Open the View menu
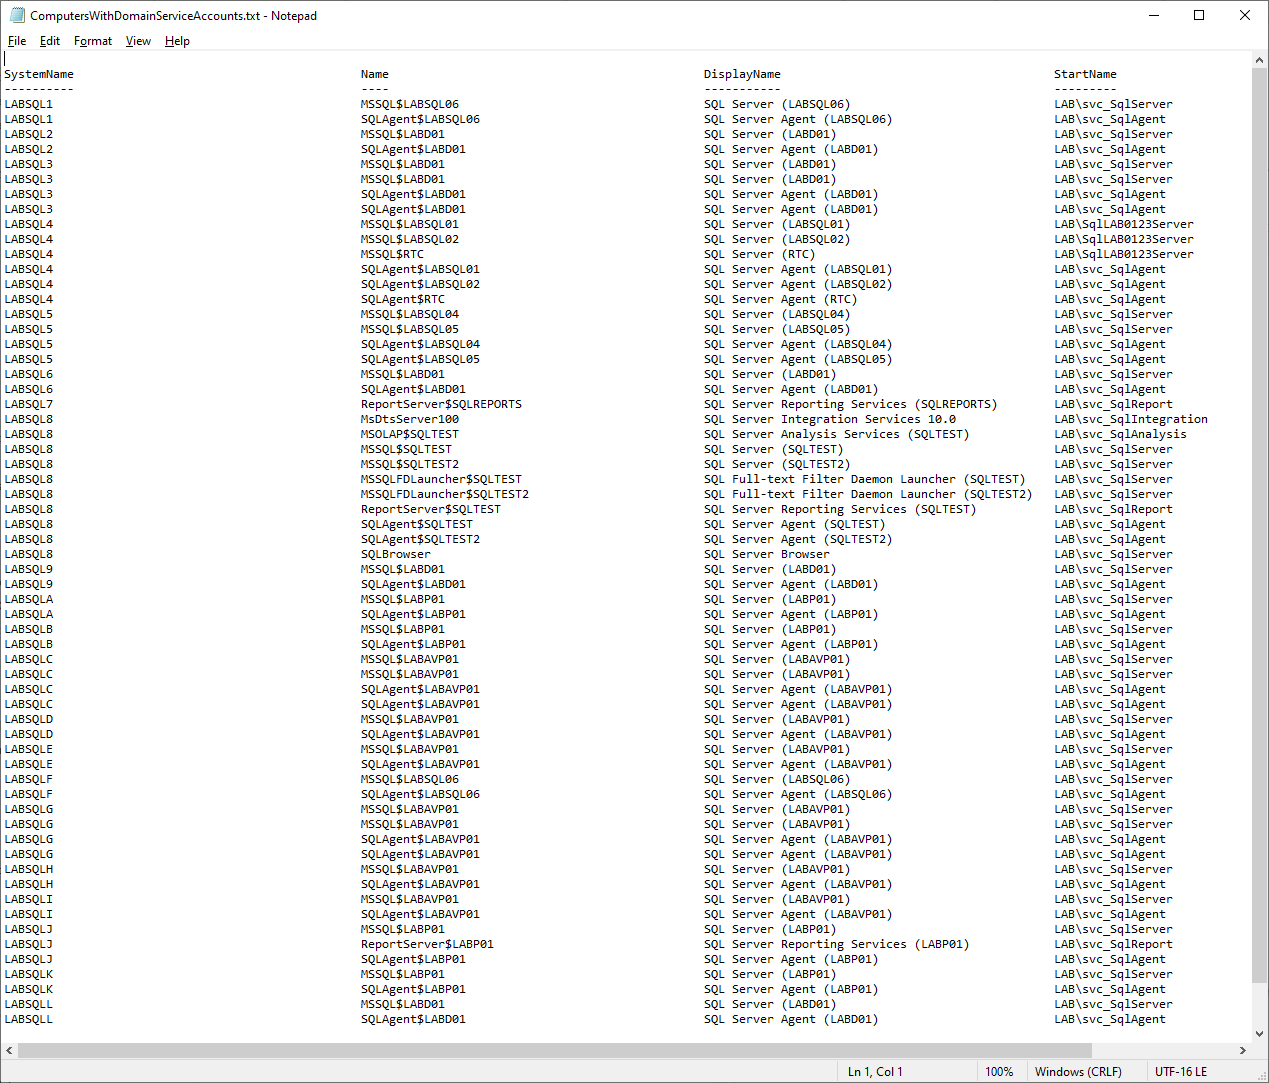This screenshot has width=1269, height=1083. (138, 41)
